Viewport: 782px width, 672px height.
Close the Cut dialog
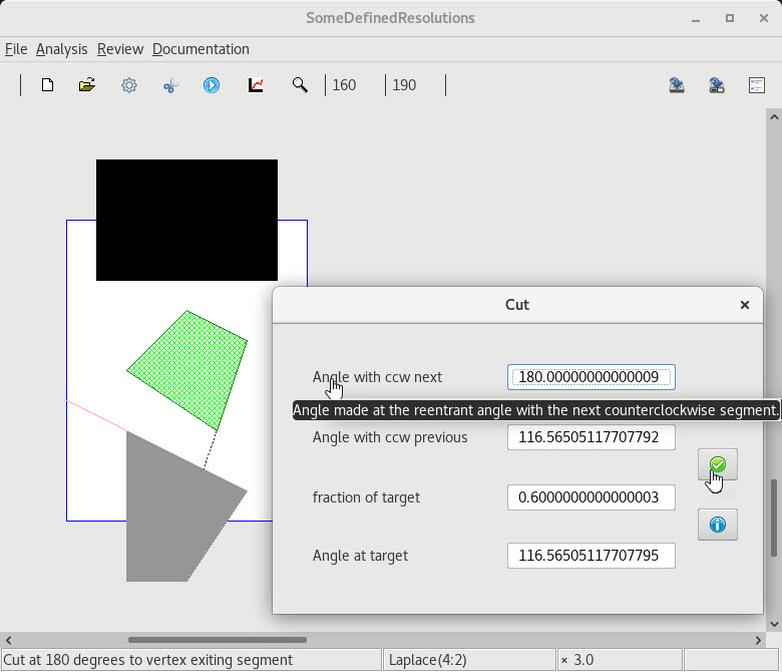pyautogui.click(x=744, y=305)
